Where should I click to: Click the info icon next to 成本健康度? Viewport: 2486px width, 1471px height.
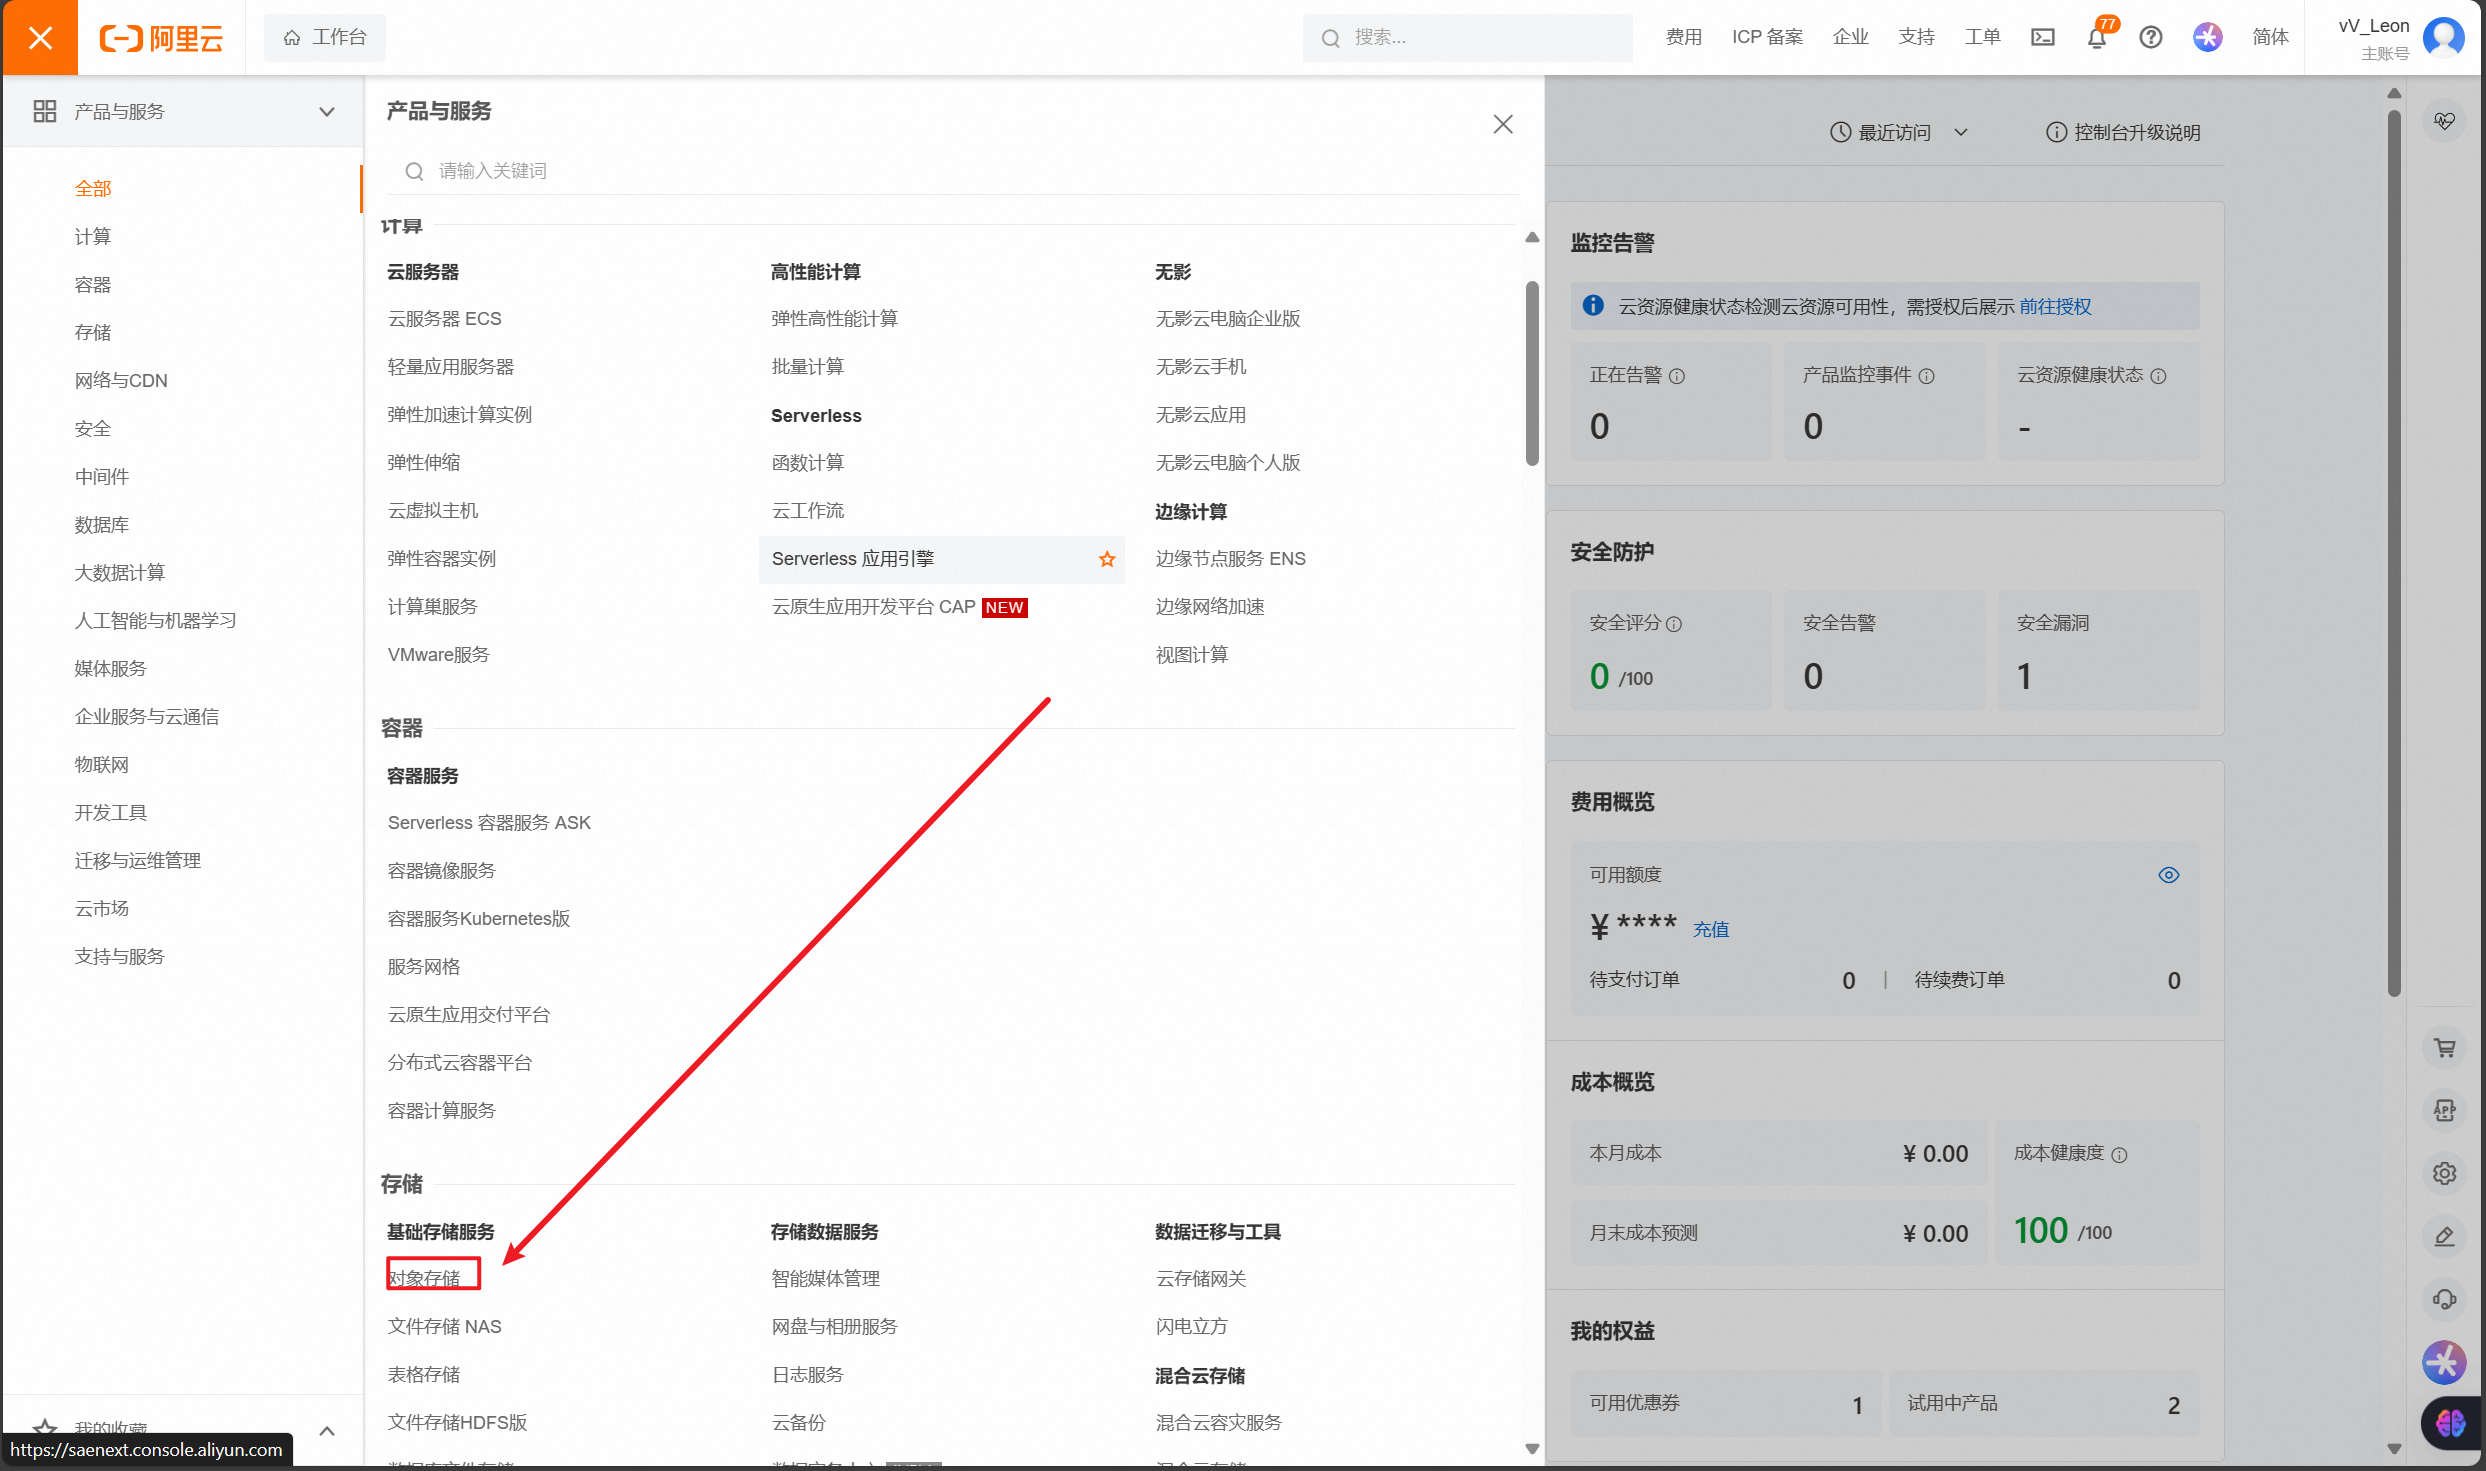click(x=2119, y=1155)
